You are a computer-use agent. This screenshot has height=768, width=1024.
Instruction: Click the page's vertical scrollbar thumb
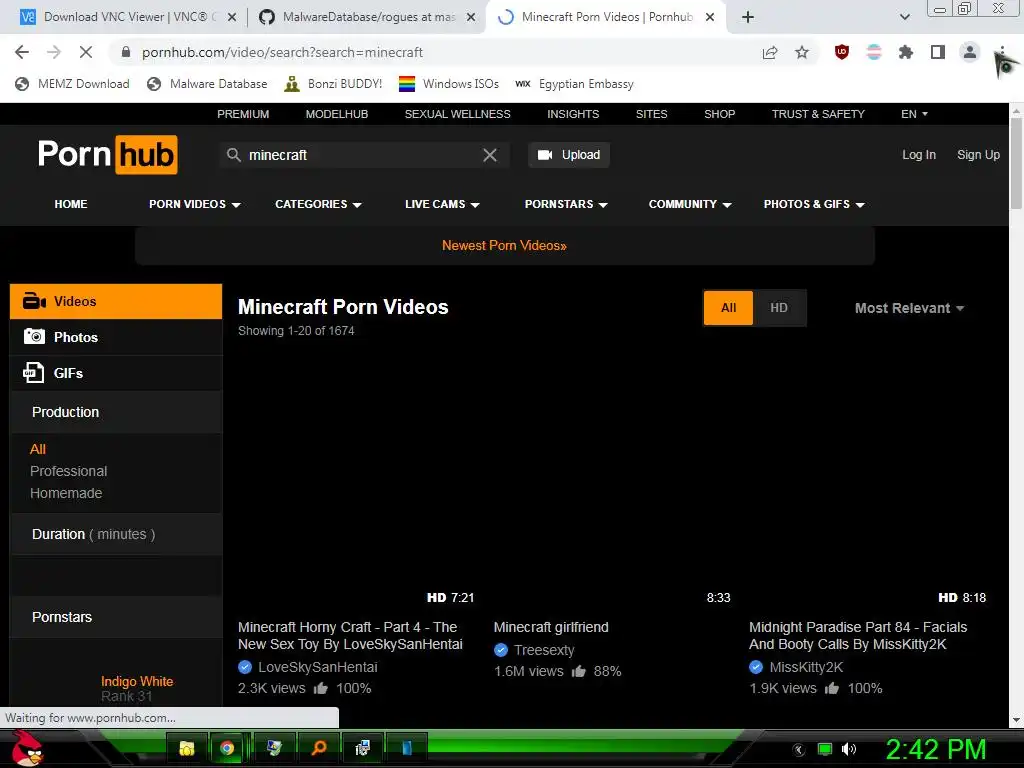(1016, 163)
